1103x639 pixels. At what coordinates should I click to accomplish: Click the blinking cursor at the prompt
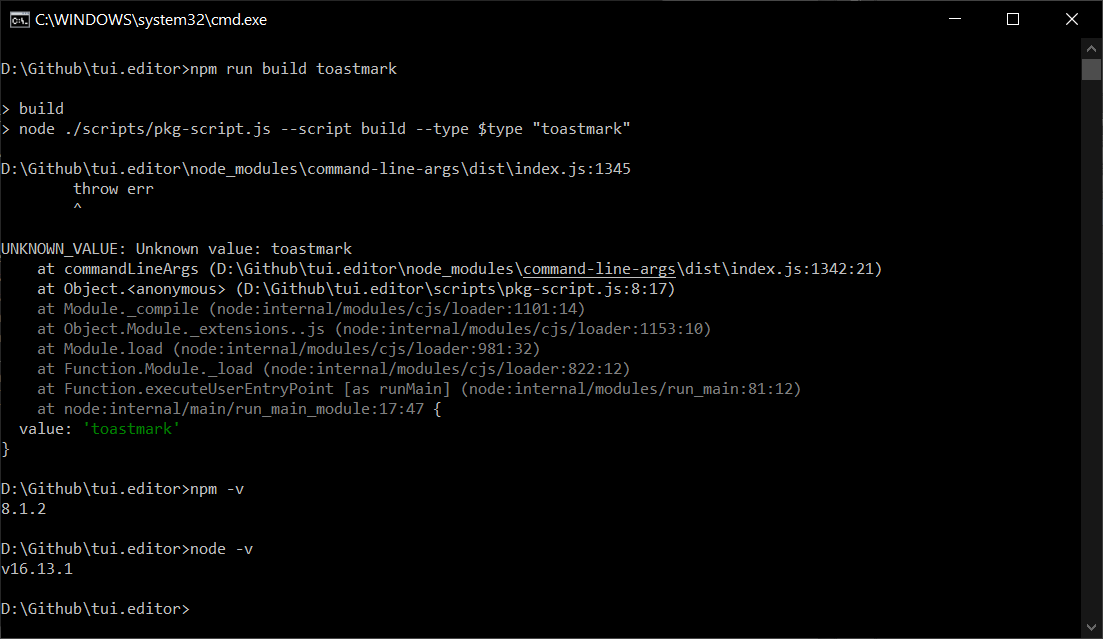coord(198,608)
